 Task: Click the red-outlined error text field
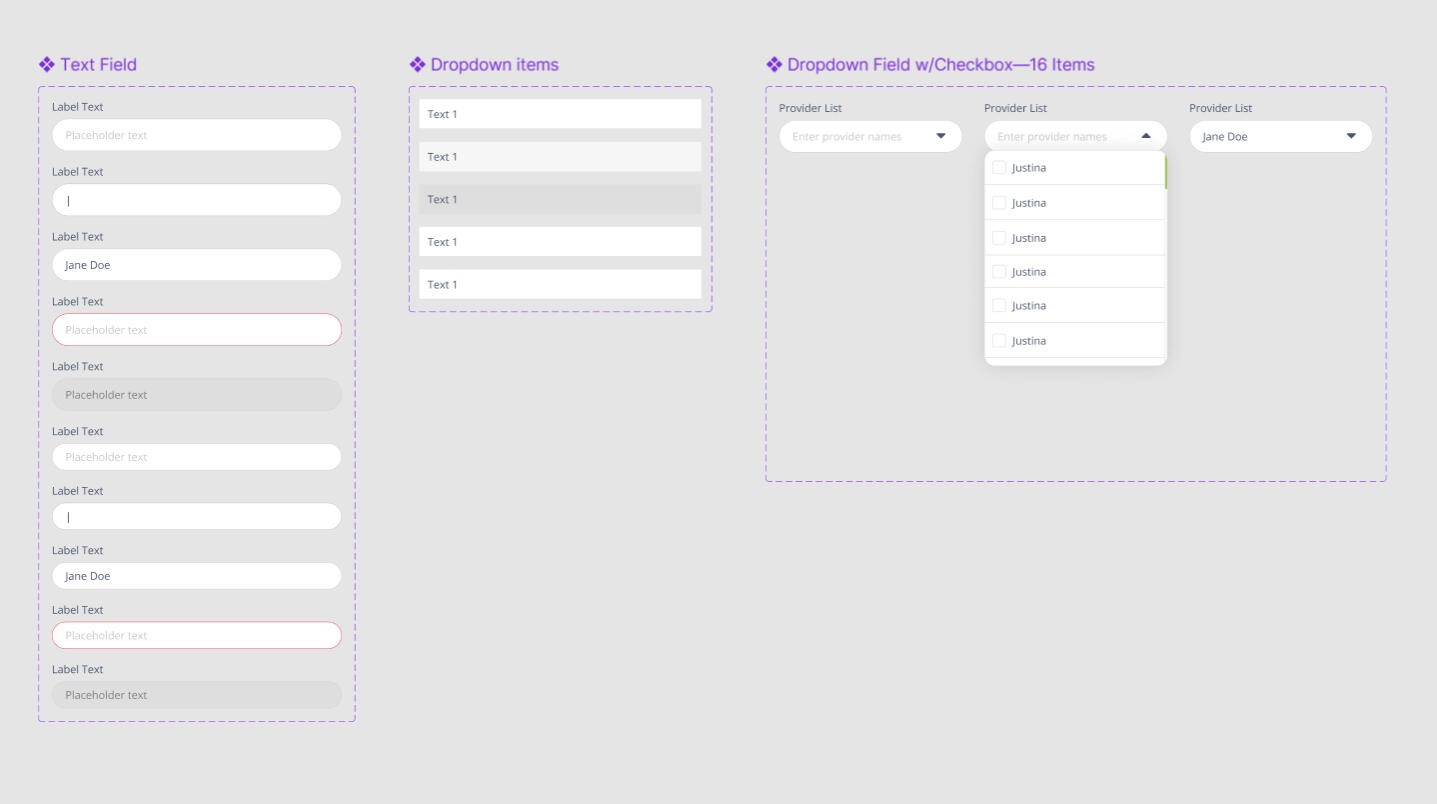(196, 329)
